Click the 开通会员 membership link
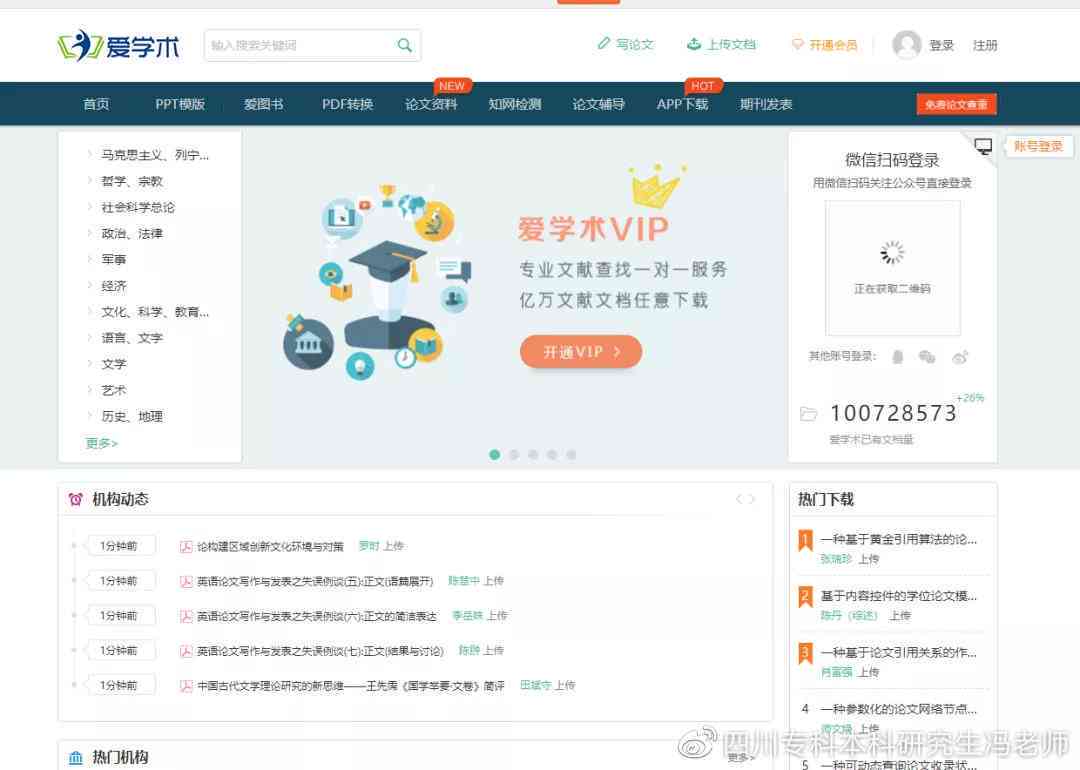Image resolution: width=1080 pixels, height=770 pixels. (x=824, y=45)
